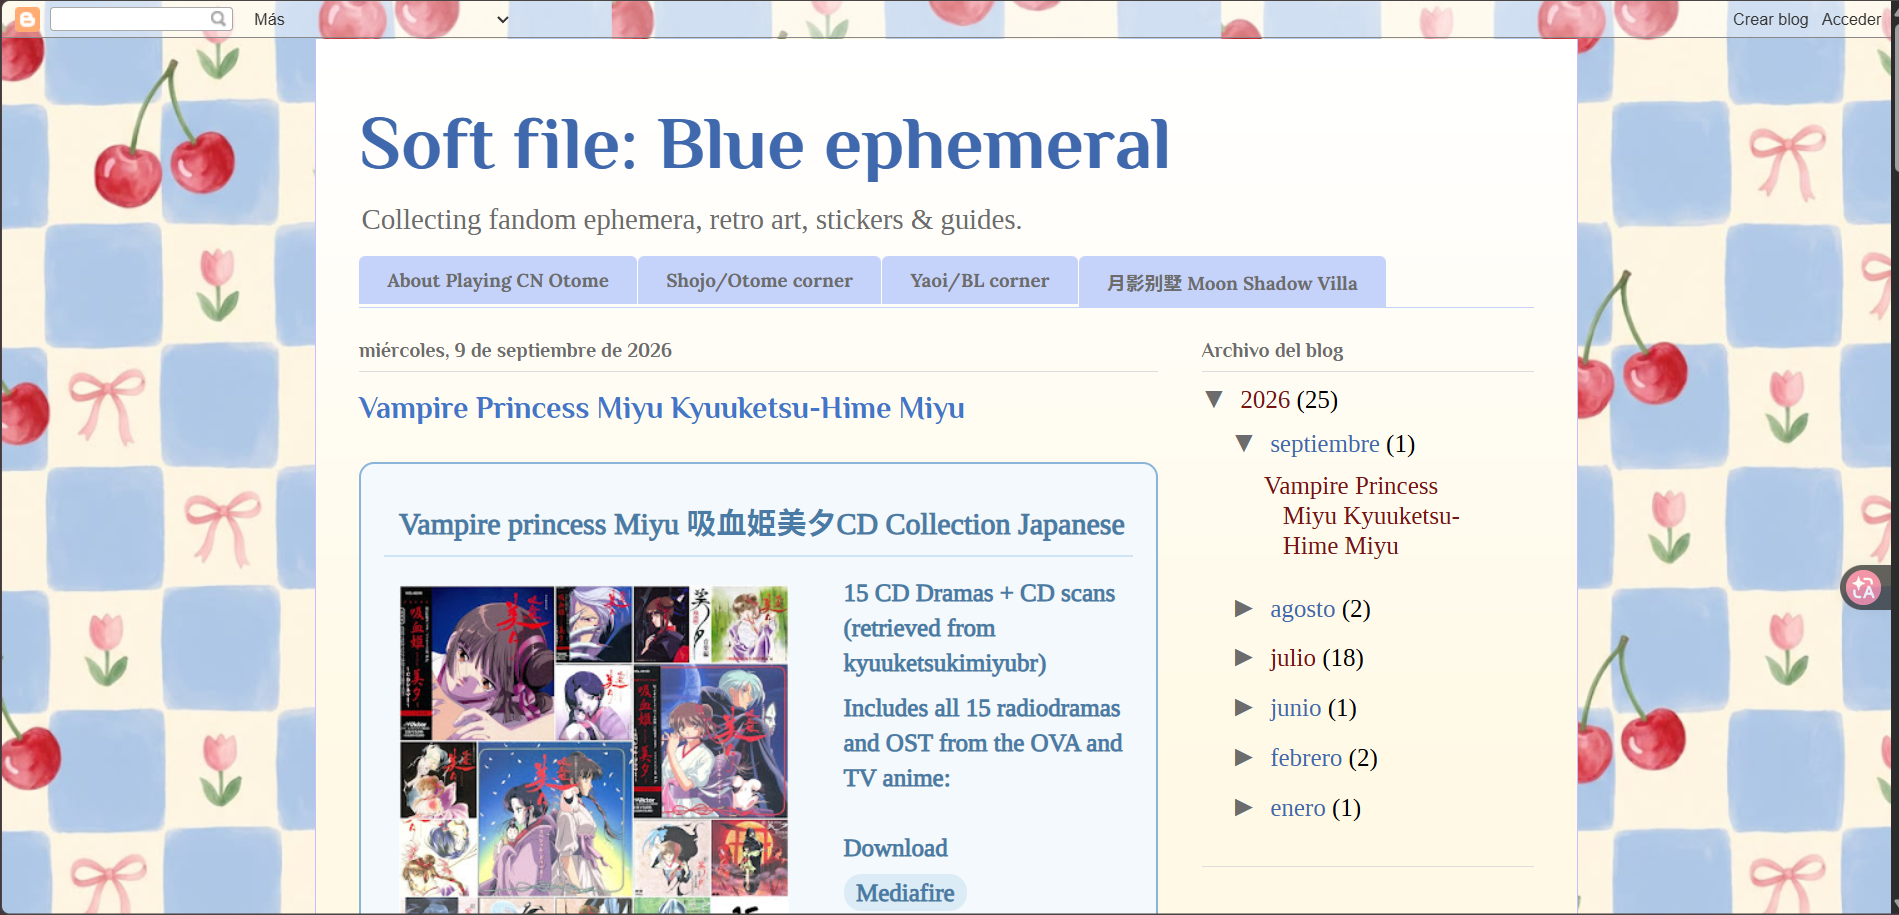The height and width of the screenshot is (915, 1899).
Task: Click the Vampire Princess Miyu CD covers image
Action: click(594, 750)
